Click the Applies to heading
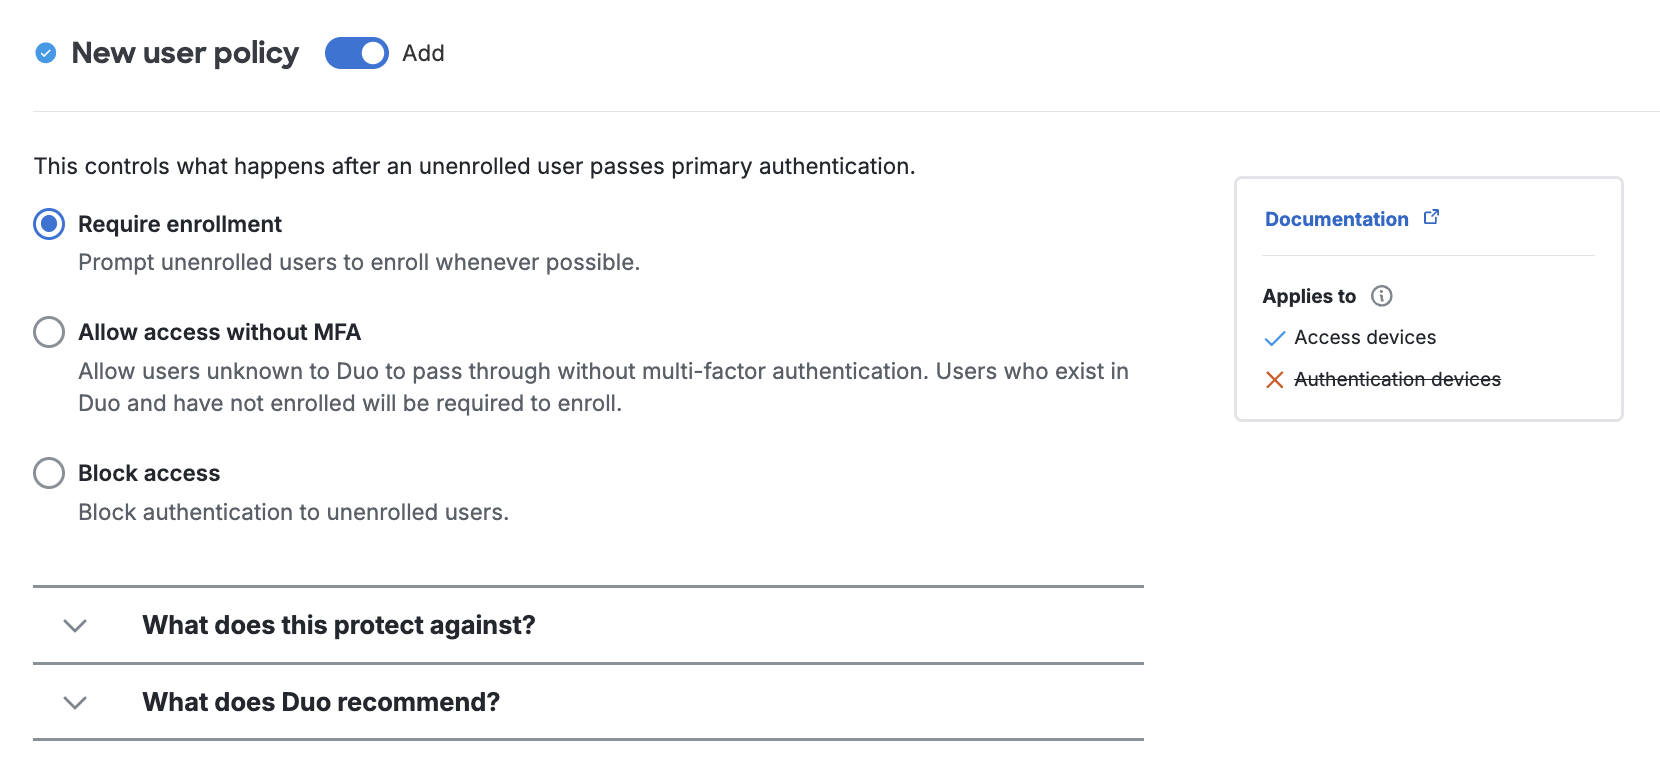 point(1308,296)
